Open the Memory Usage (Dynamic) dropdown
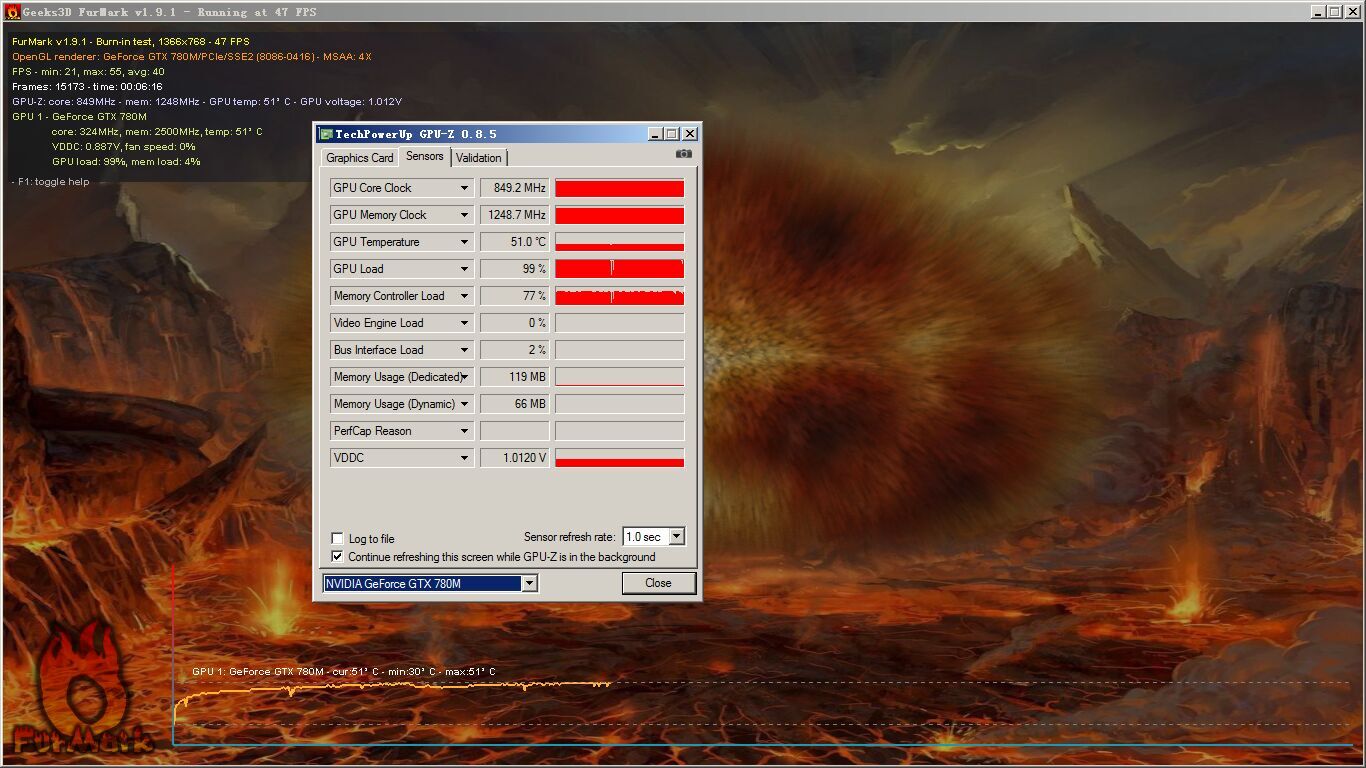 [x=464, y=404]
